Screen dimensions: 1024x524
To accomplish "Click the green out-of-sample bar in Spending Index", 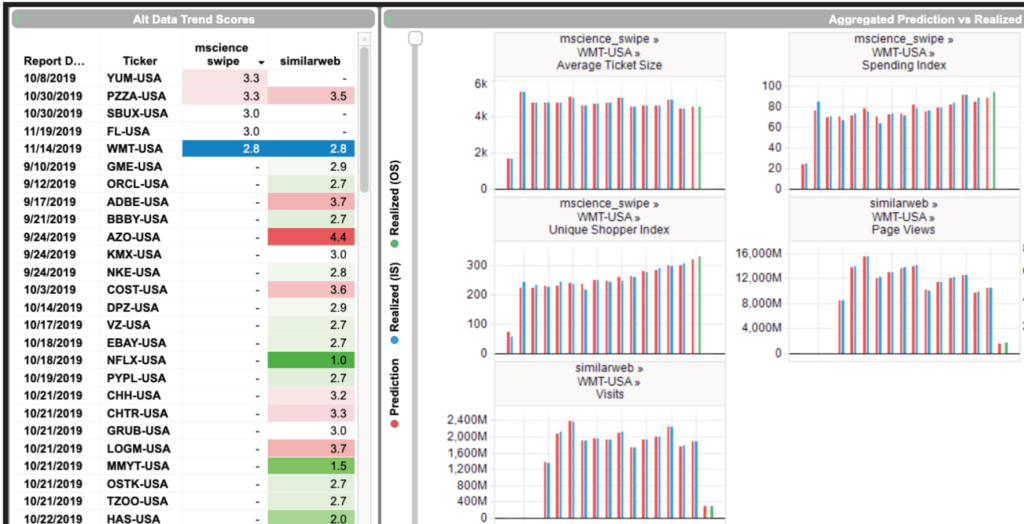I will (994, 140).
